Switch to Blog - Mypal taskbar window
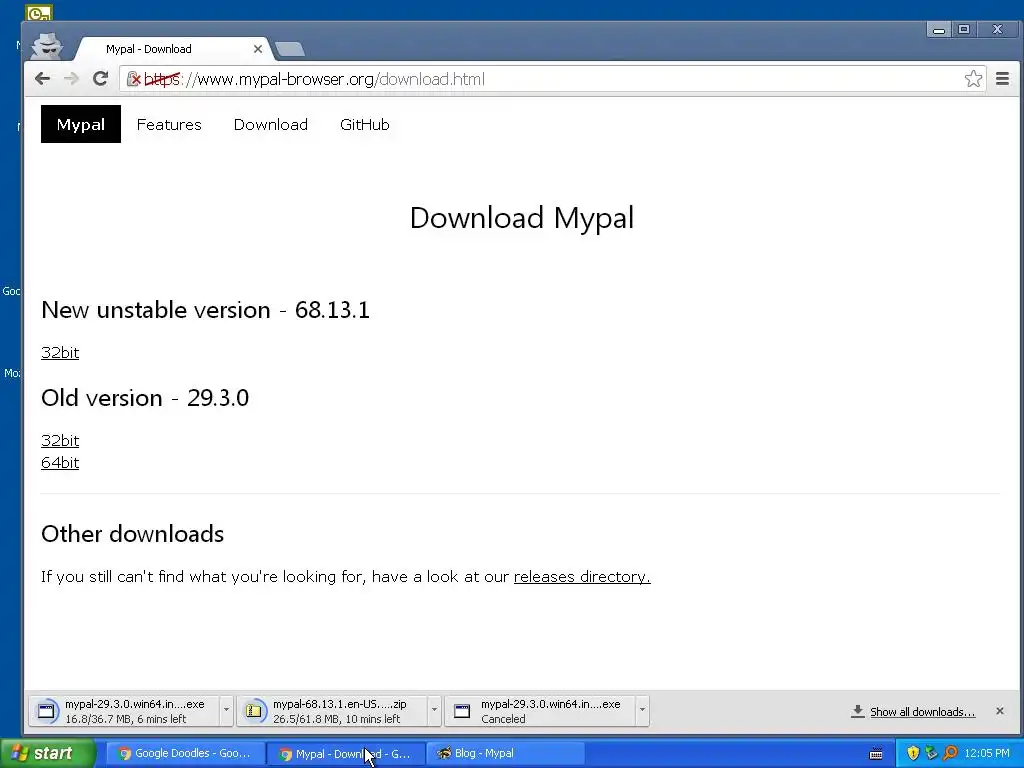Viewport: 1024px width, 768px height. 505,754
